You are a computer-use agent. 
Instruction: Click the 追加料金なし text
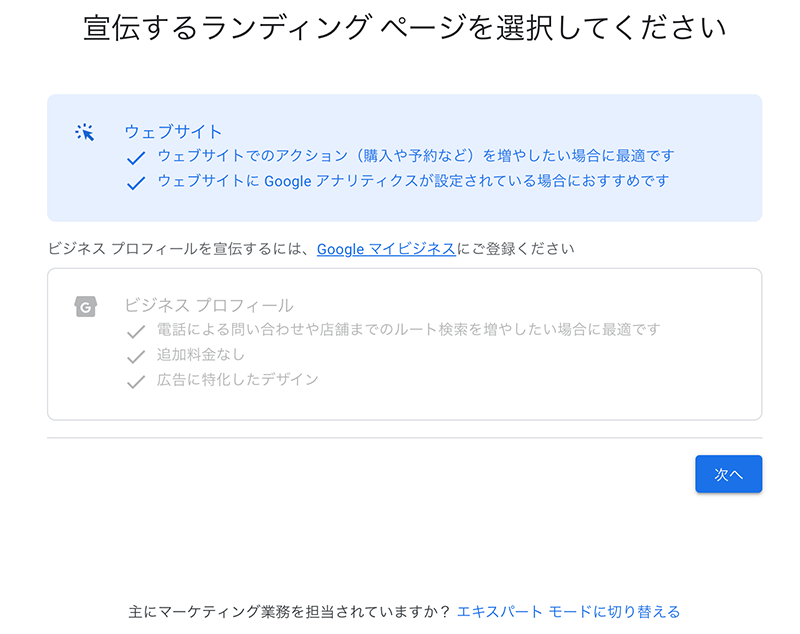[201, 354]
